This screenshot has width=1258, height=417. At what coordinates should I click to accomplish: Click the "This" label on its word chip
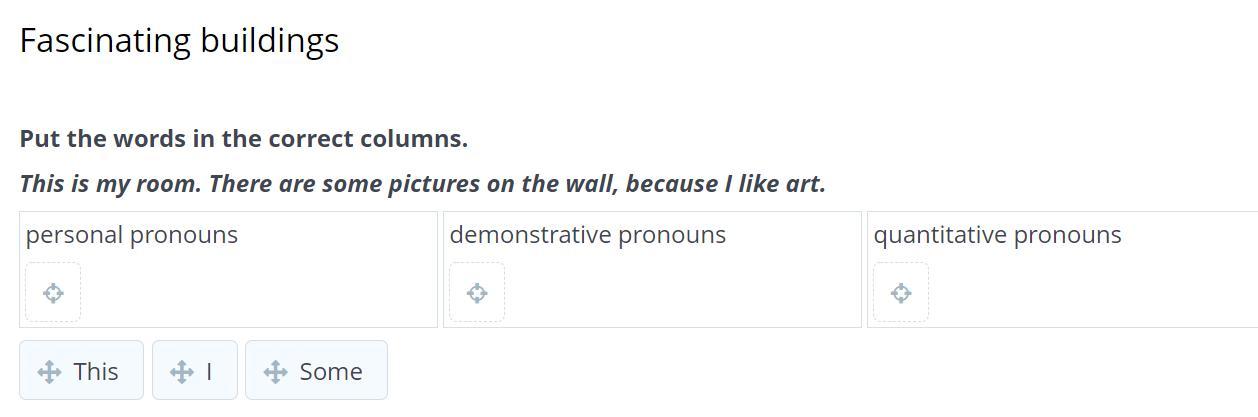96,372
